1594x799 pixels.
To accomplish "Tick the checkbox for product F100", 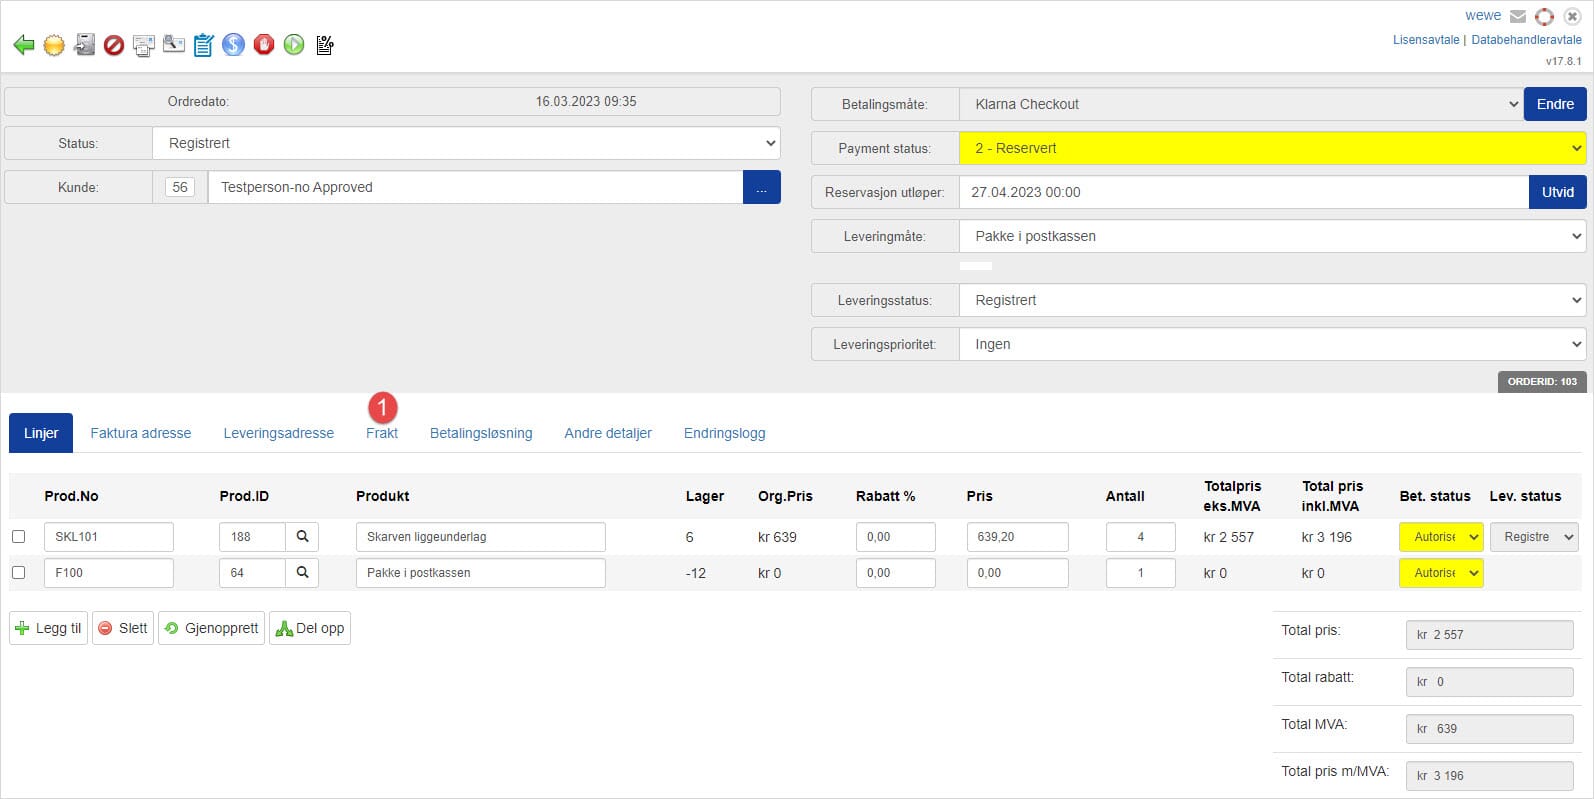I will click(x=18, y=573).
